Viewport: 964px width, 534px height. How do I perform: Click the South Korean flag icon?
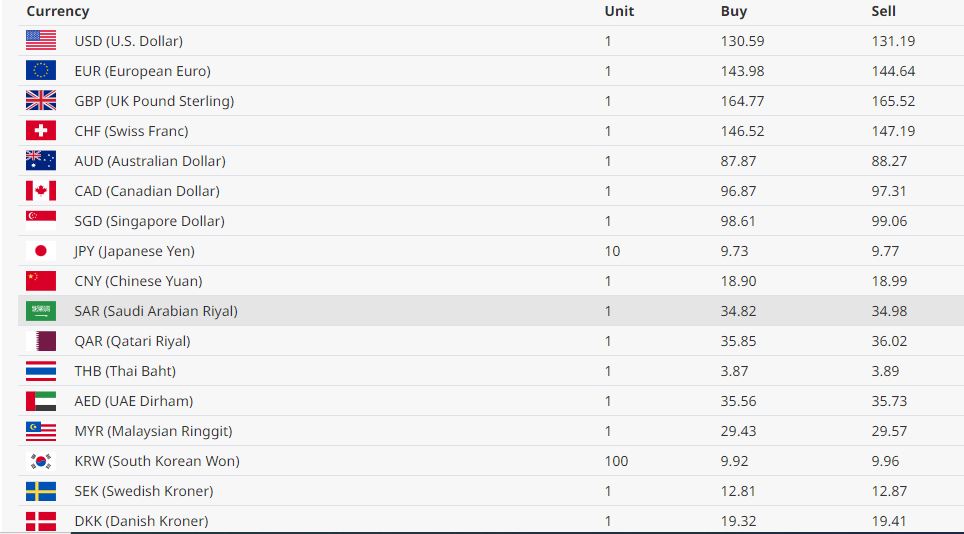41,461
